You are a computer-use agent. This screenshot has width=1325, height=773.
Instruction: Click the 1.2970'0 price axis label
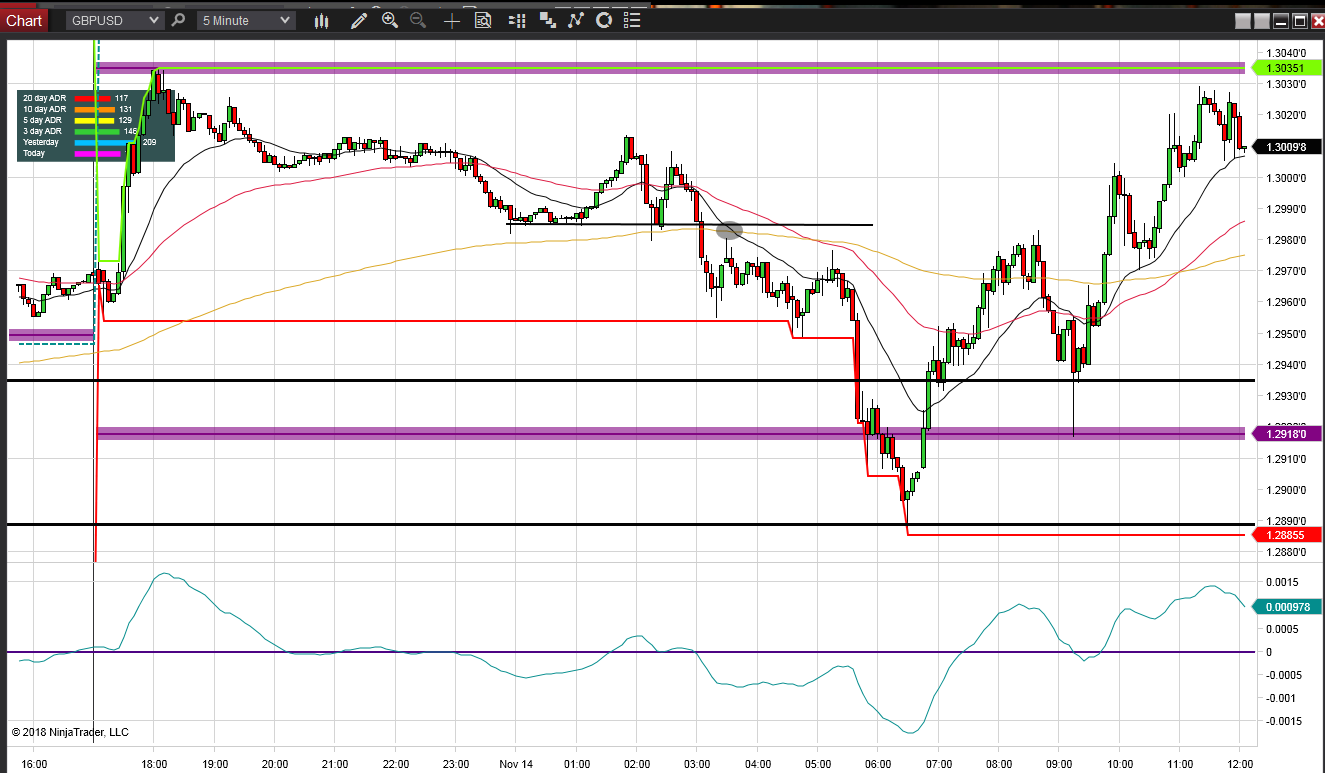1286,271
